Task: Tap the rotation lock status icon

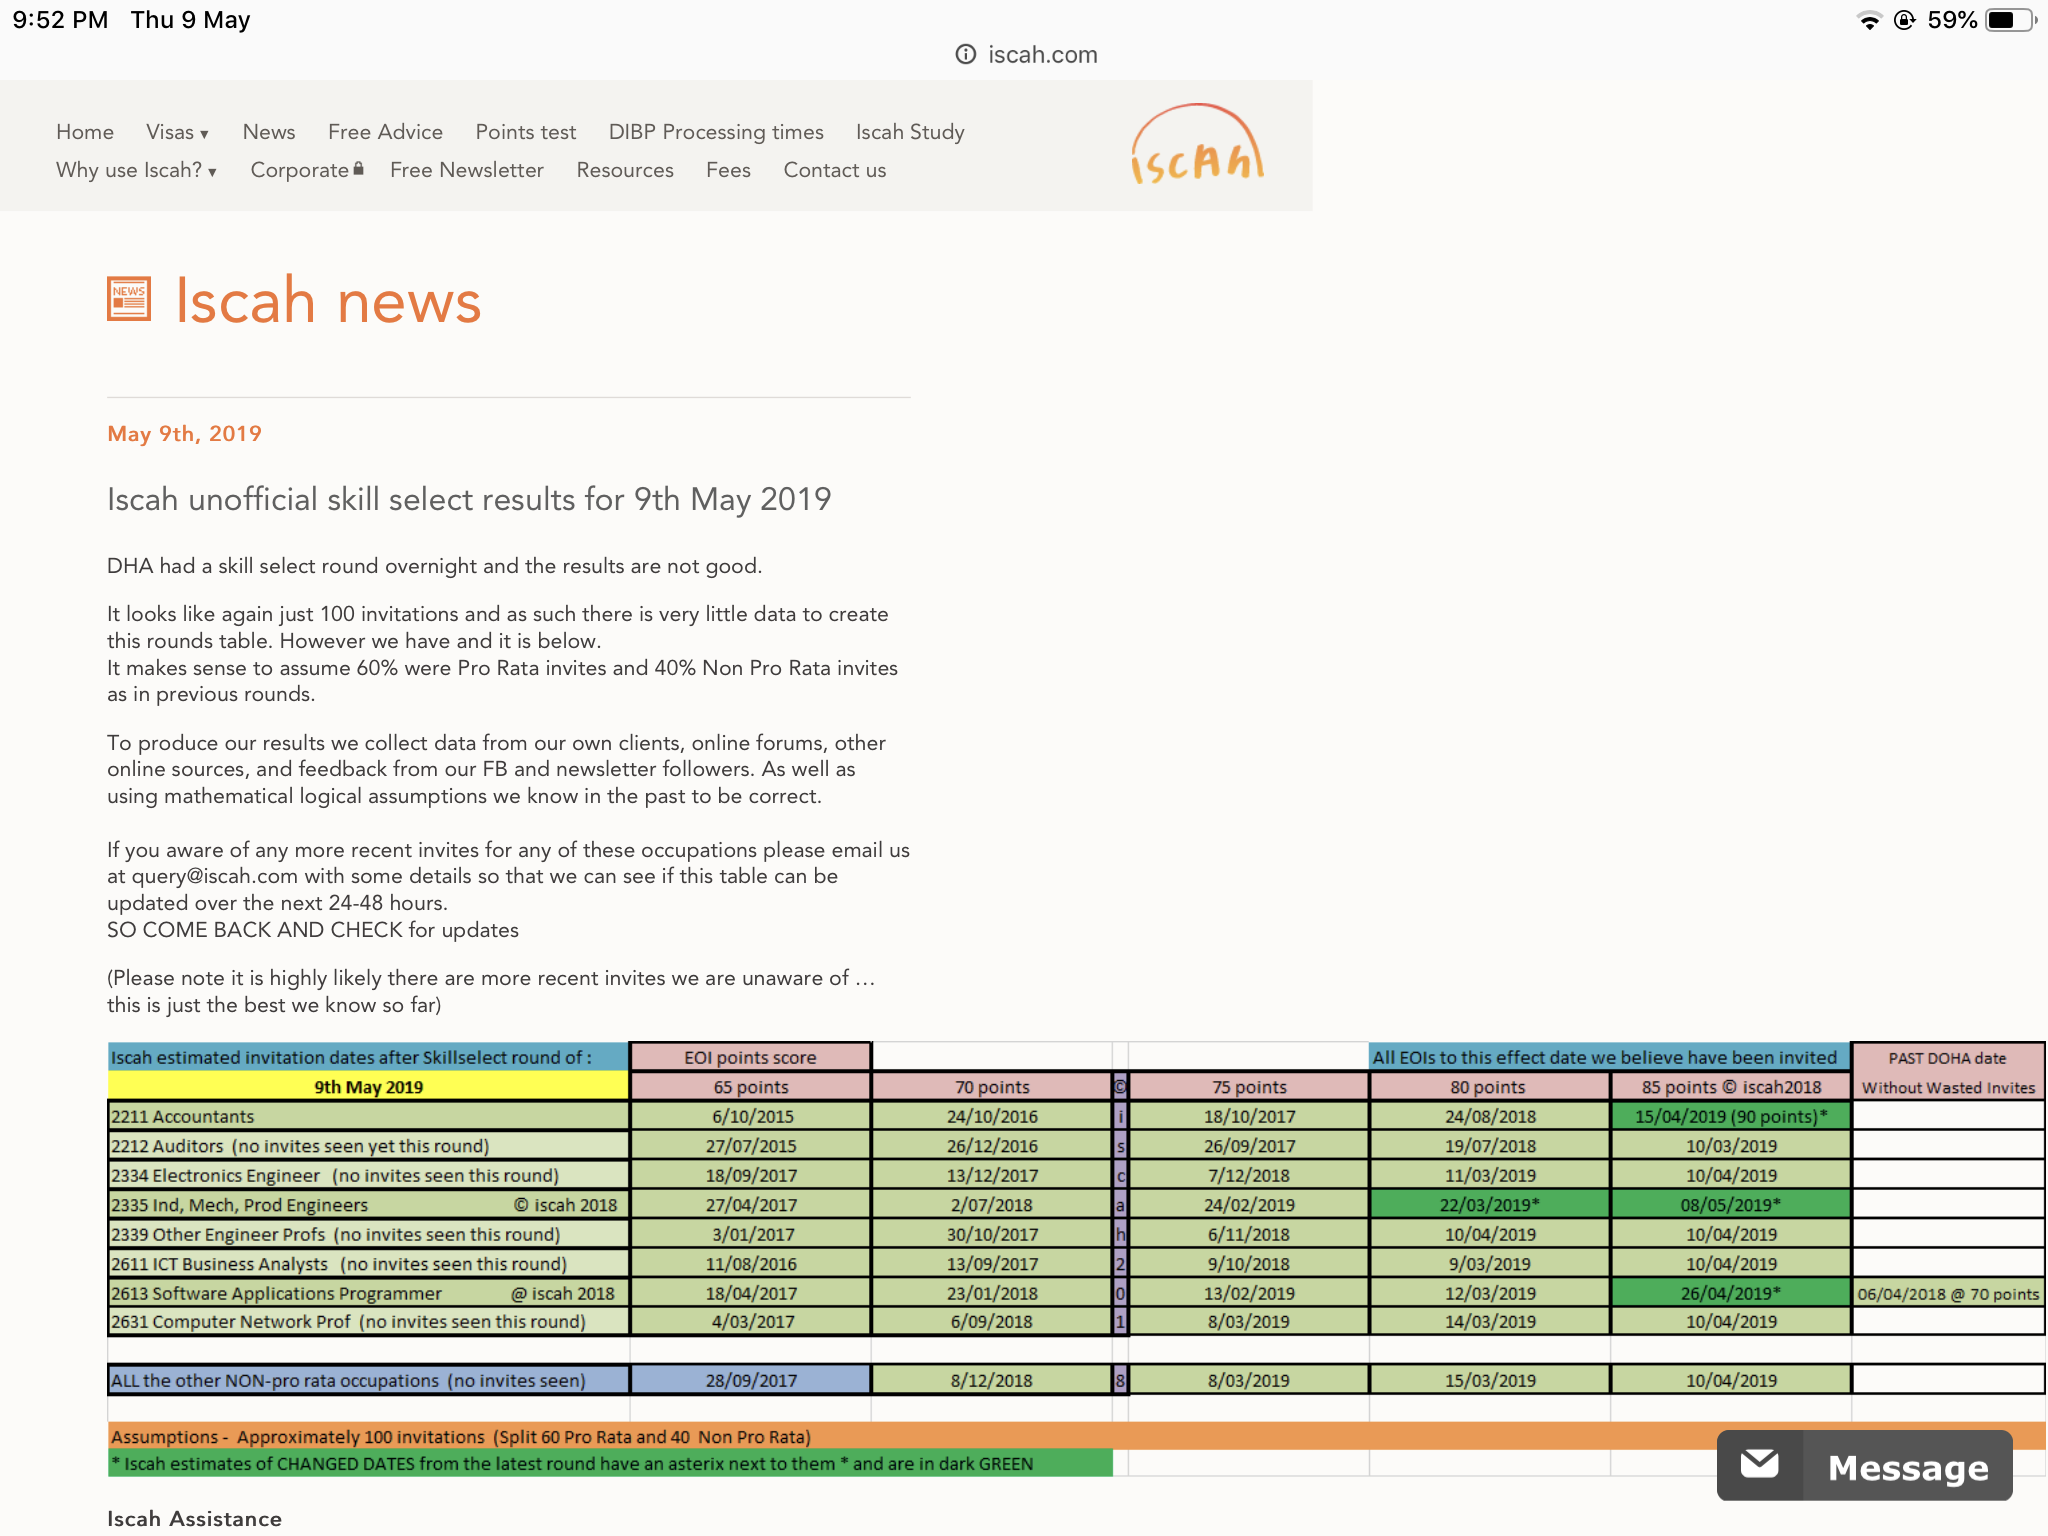Action: [x=1904, y=20]
